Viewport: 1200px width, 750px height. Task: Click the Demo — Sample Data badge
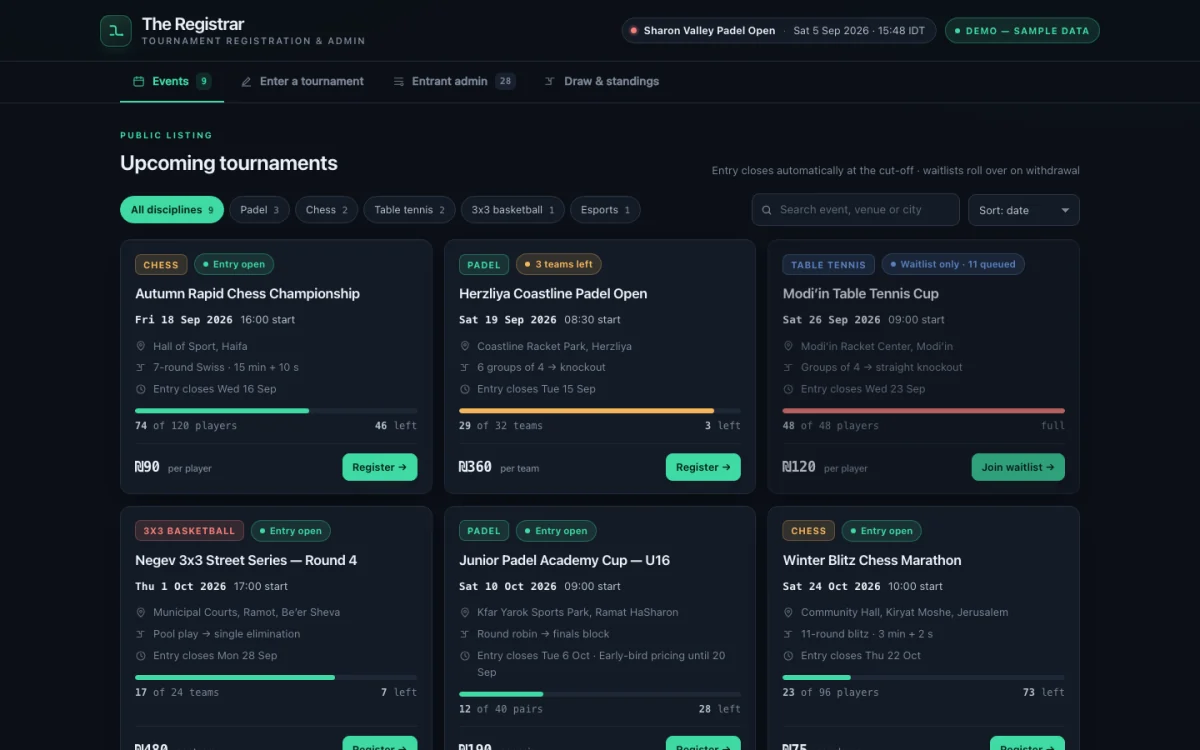(x=1022, y=31)
